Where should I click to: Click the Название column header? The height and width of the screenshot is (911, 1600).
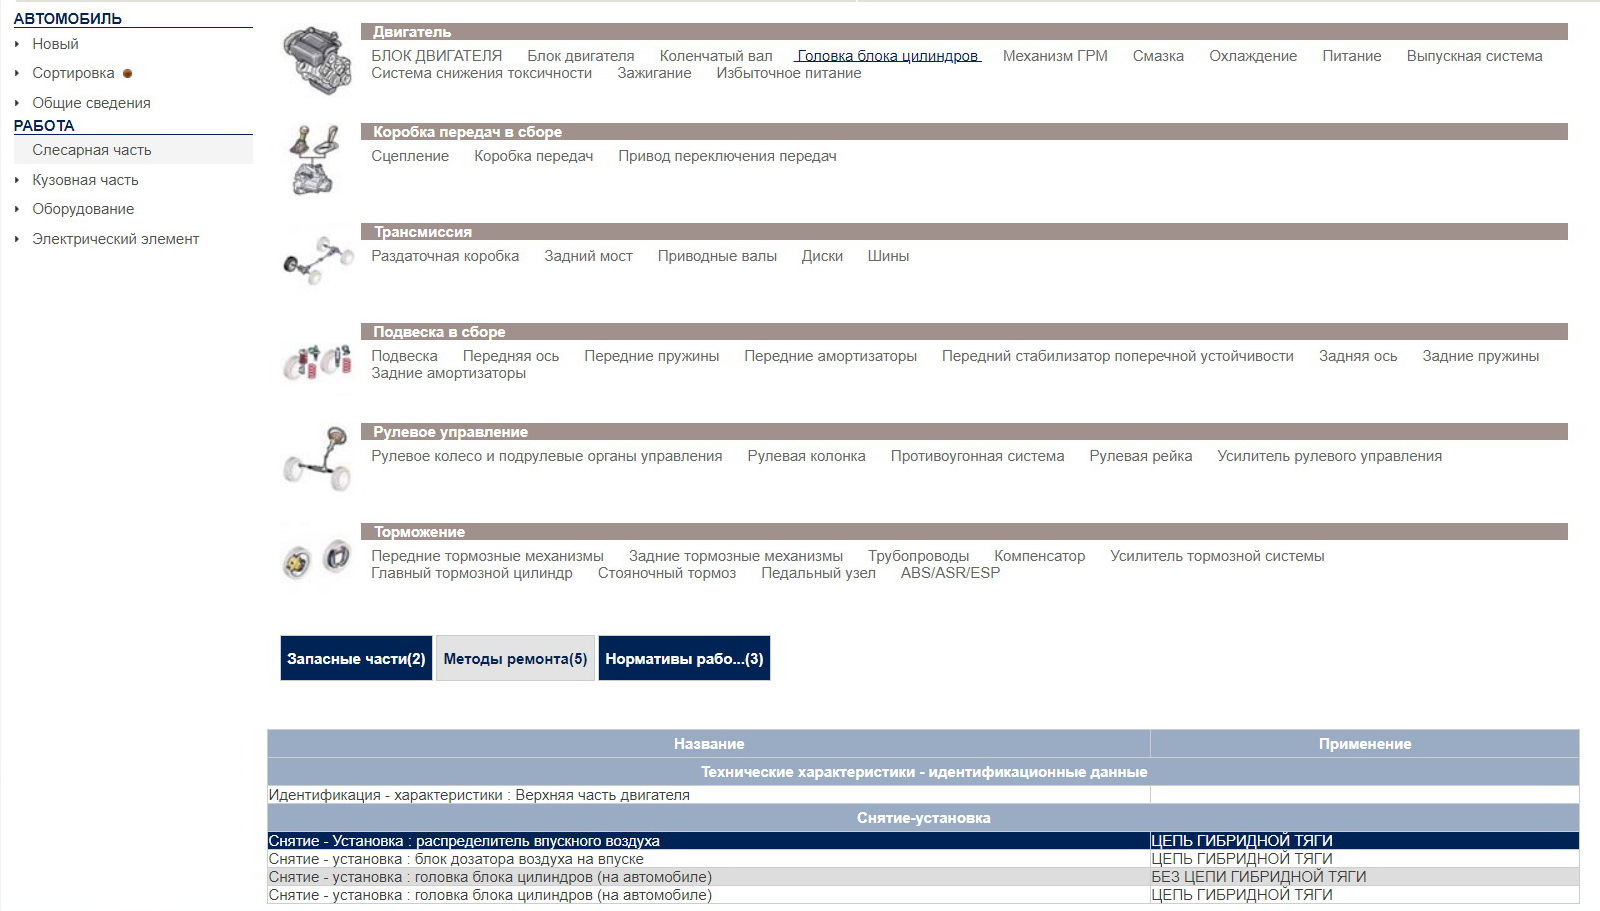pyautogui.click(x=708, y=744)
